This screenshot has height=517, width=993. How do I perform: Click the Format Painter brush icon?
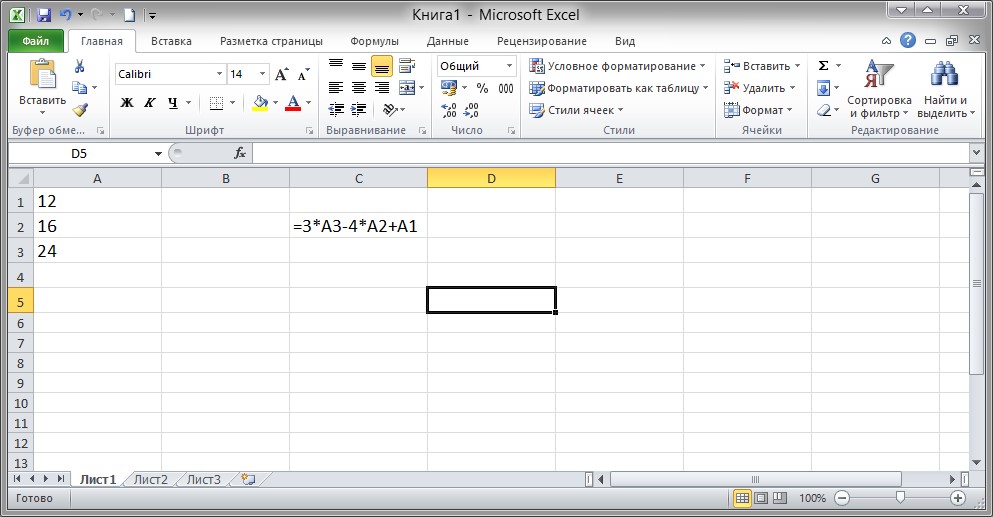[x=80, y=110]
